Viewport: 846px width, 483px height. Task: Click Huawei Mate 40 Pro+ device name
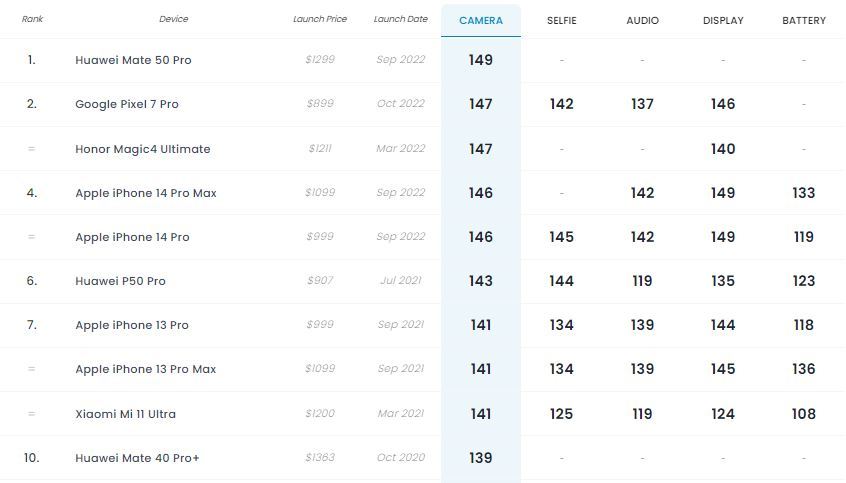tap(137, 458)
